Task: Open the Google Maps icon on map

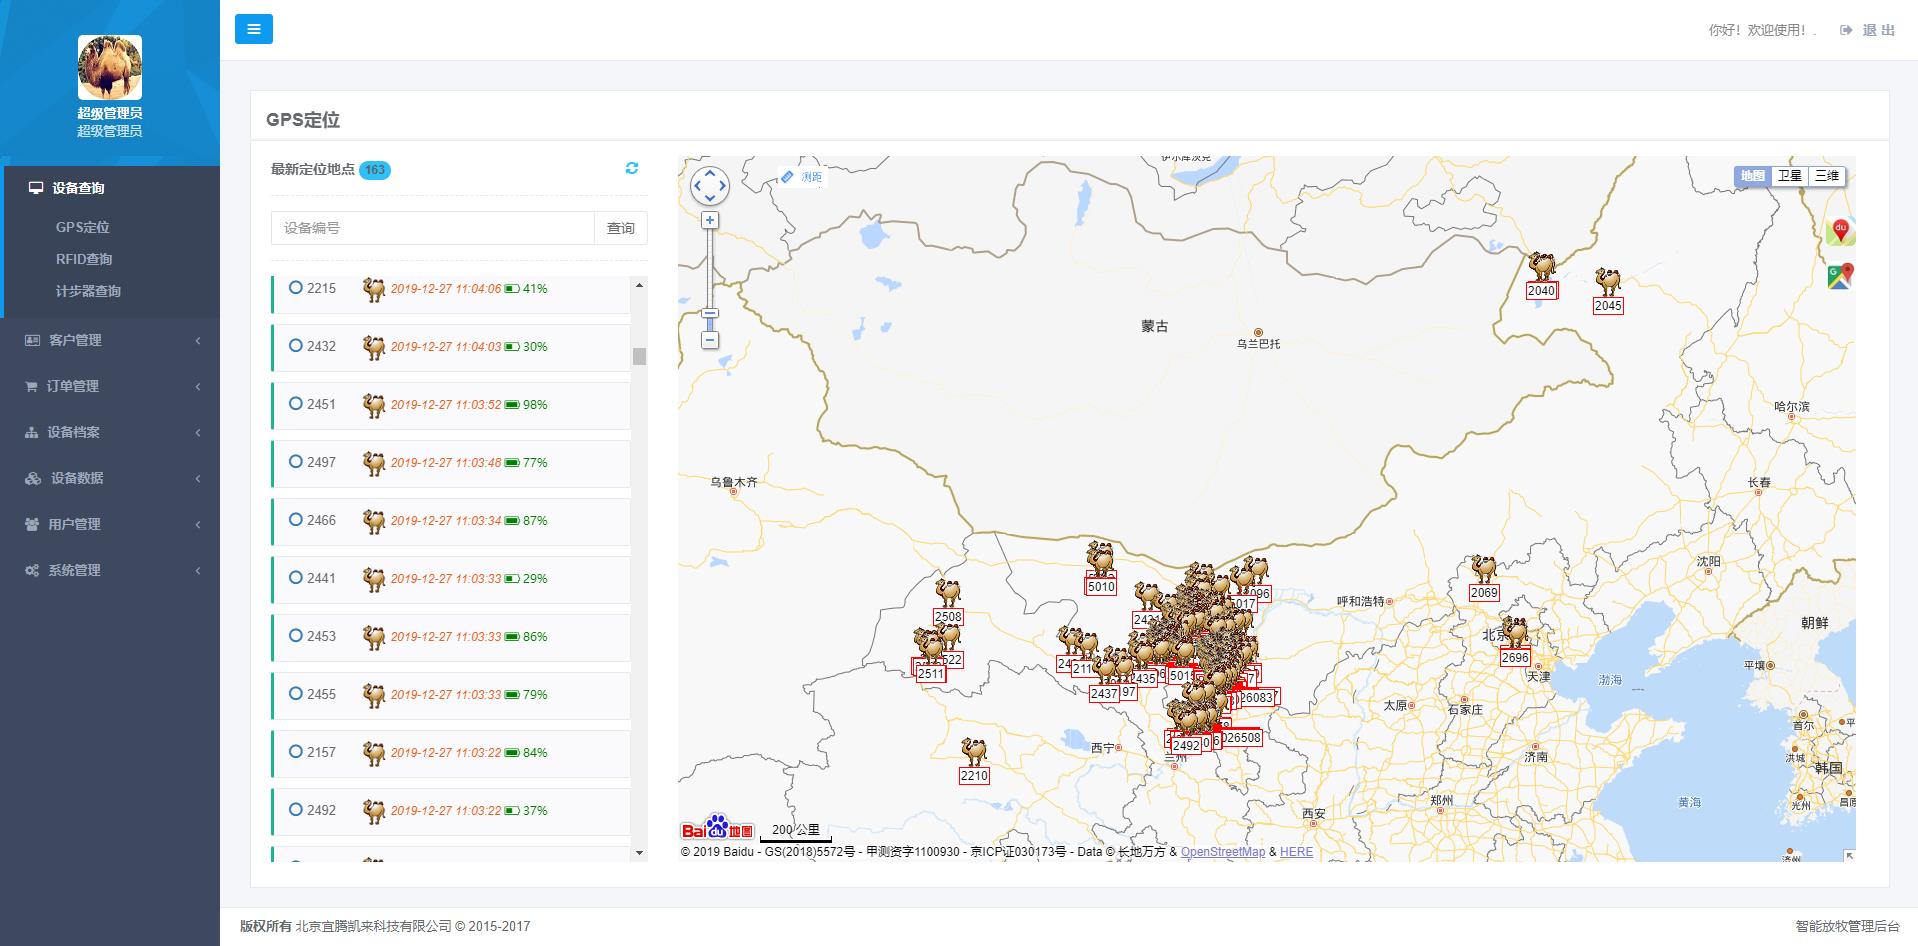Action: coord(1839,276)
